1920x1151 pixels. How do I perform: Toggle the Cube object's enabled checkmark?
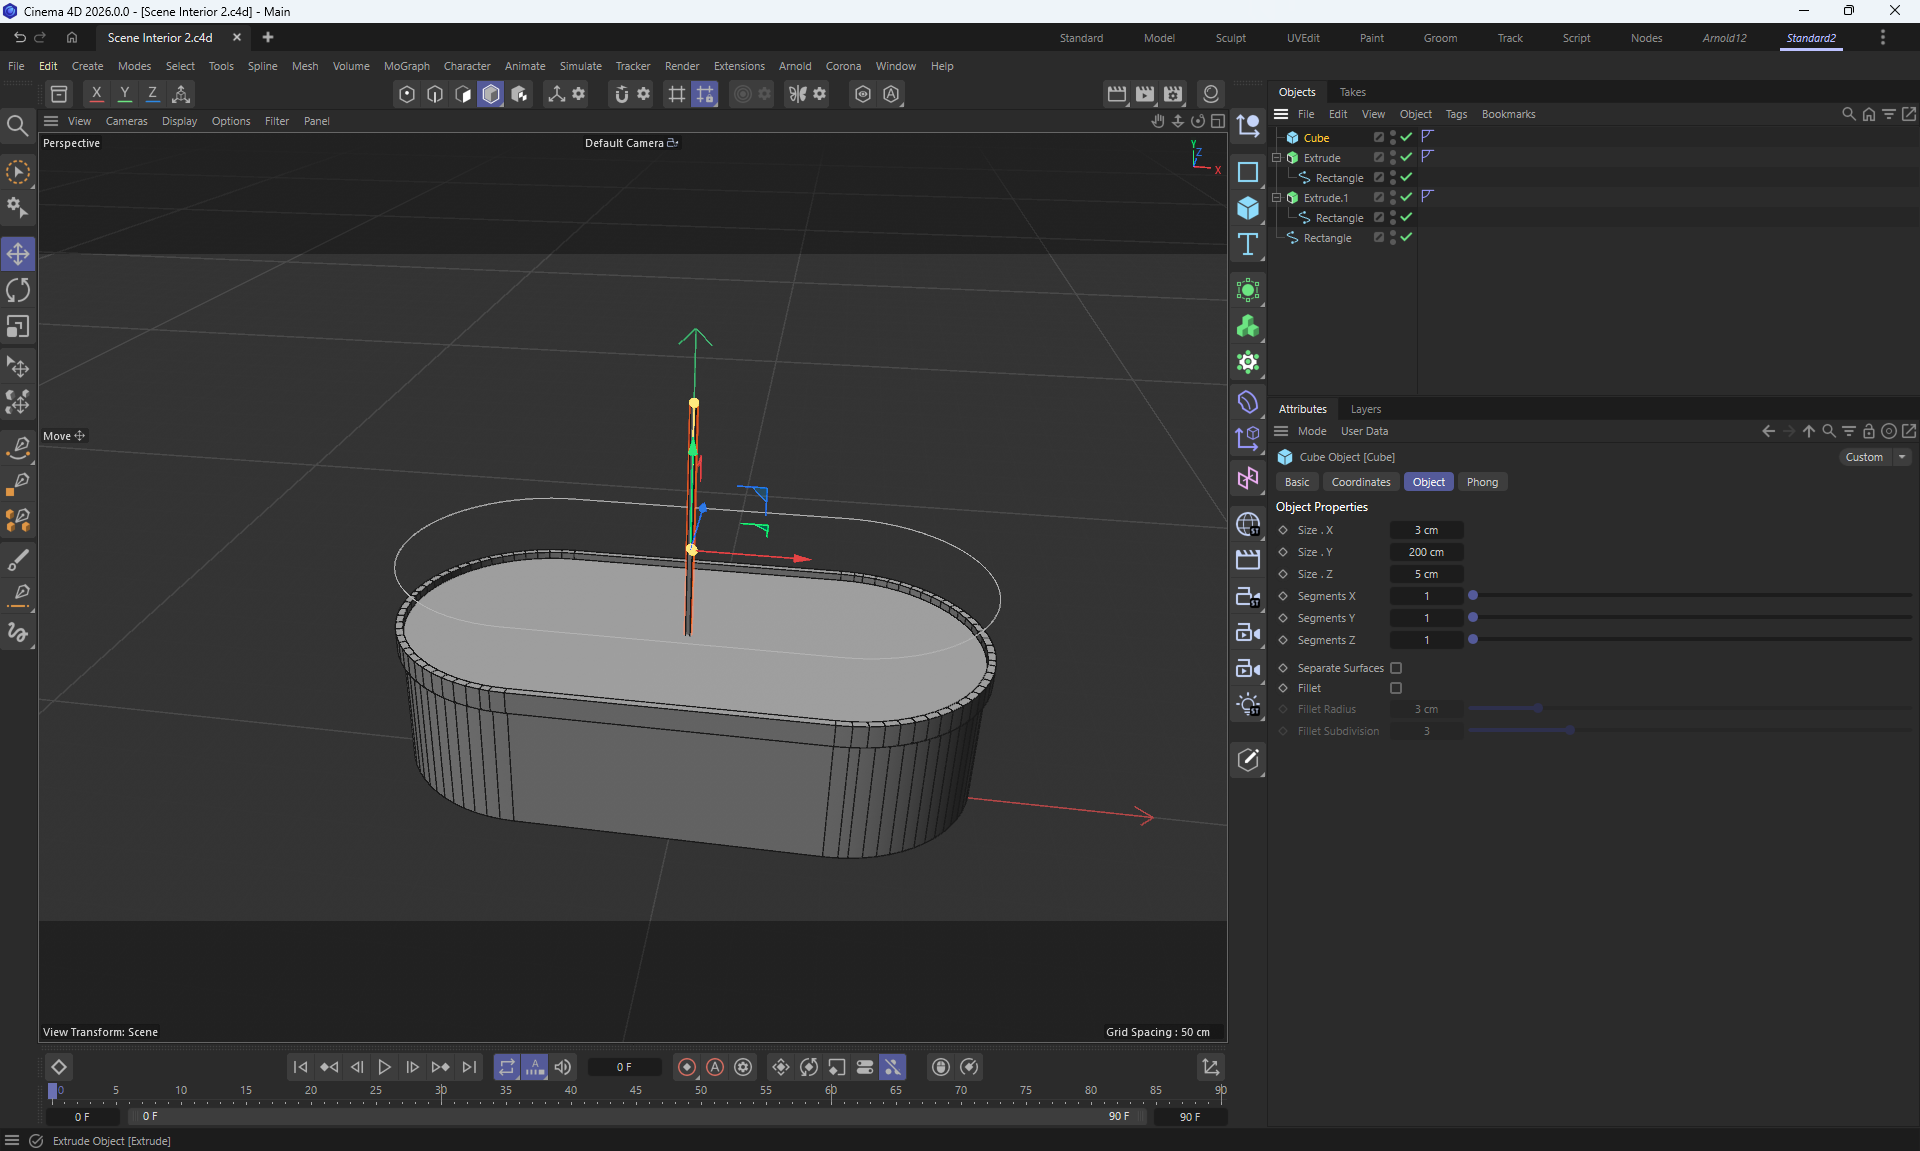point(1407,137)
